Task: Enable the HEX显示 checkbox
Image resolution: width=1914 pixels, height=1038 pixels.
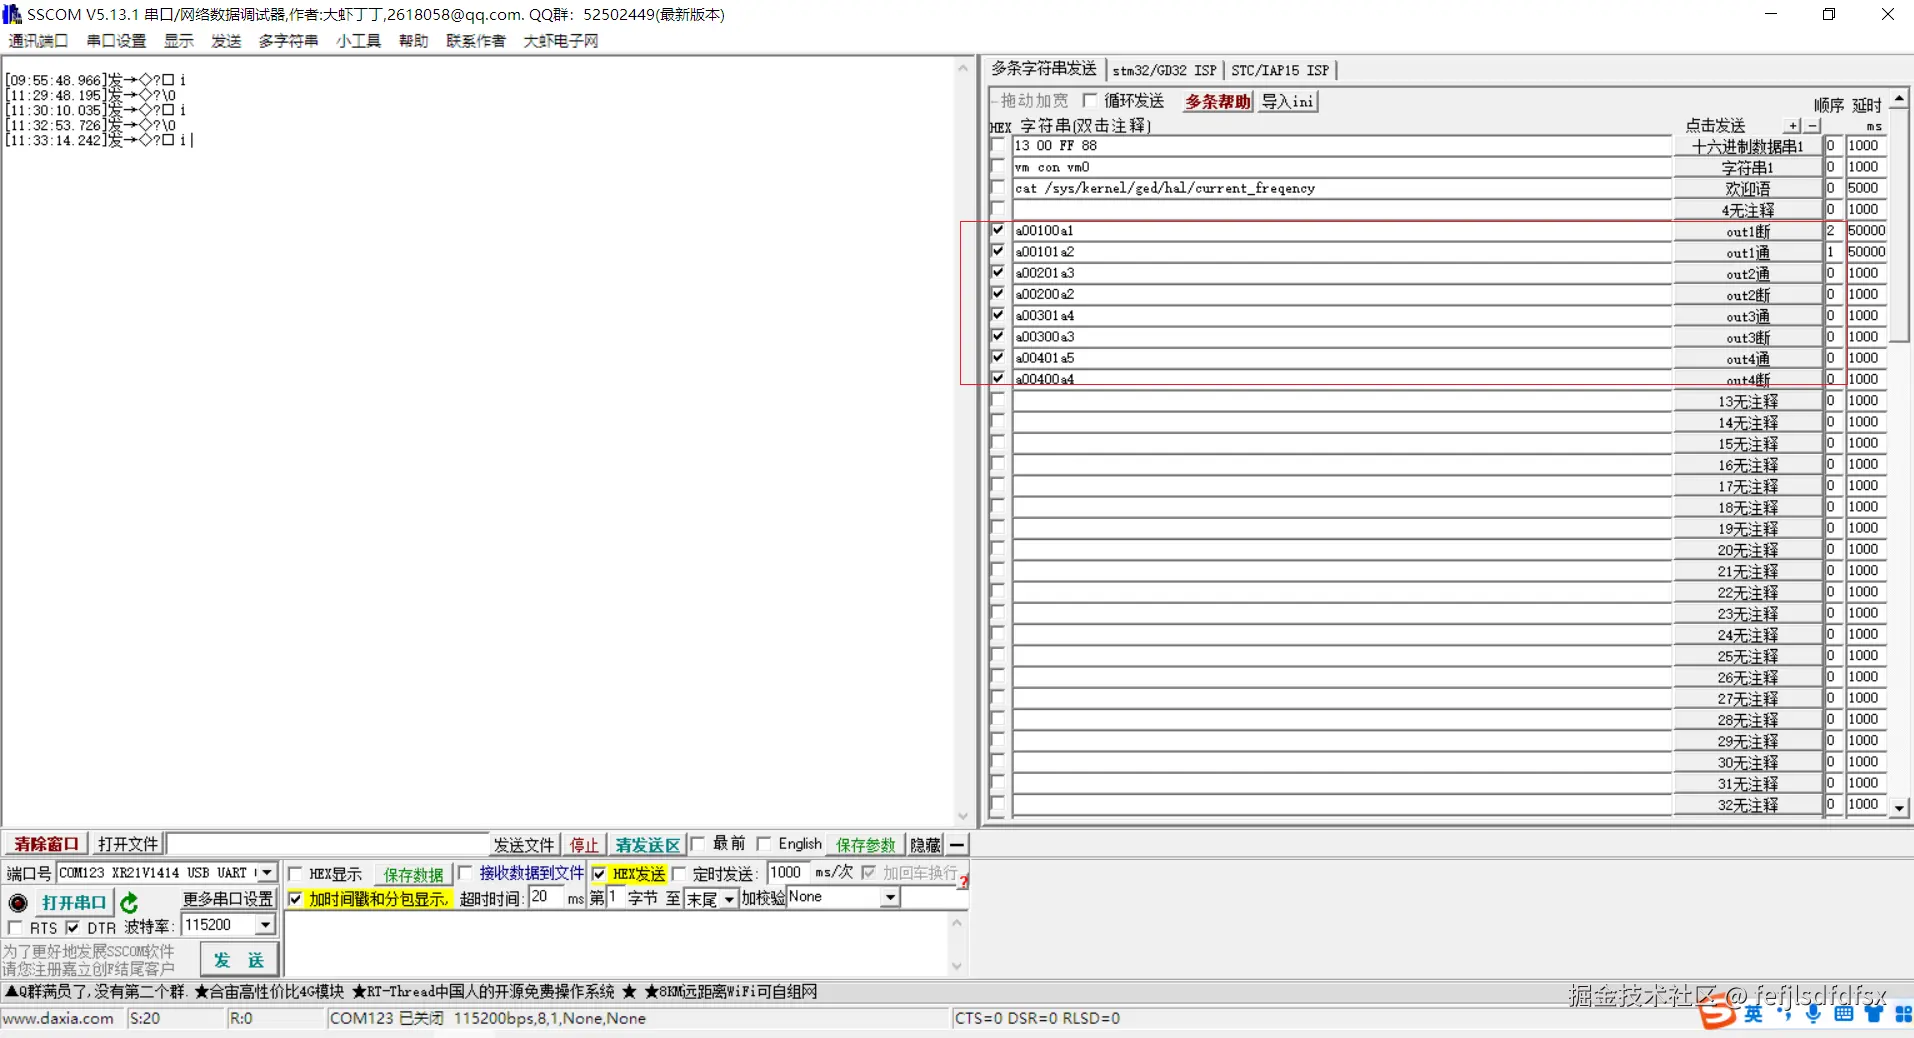Action: pyautogui.click(x=295, y=873)
